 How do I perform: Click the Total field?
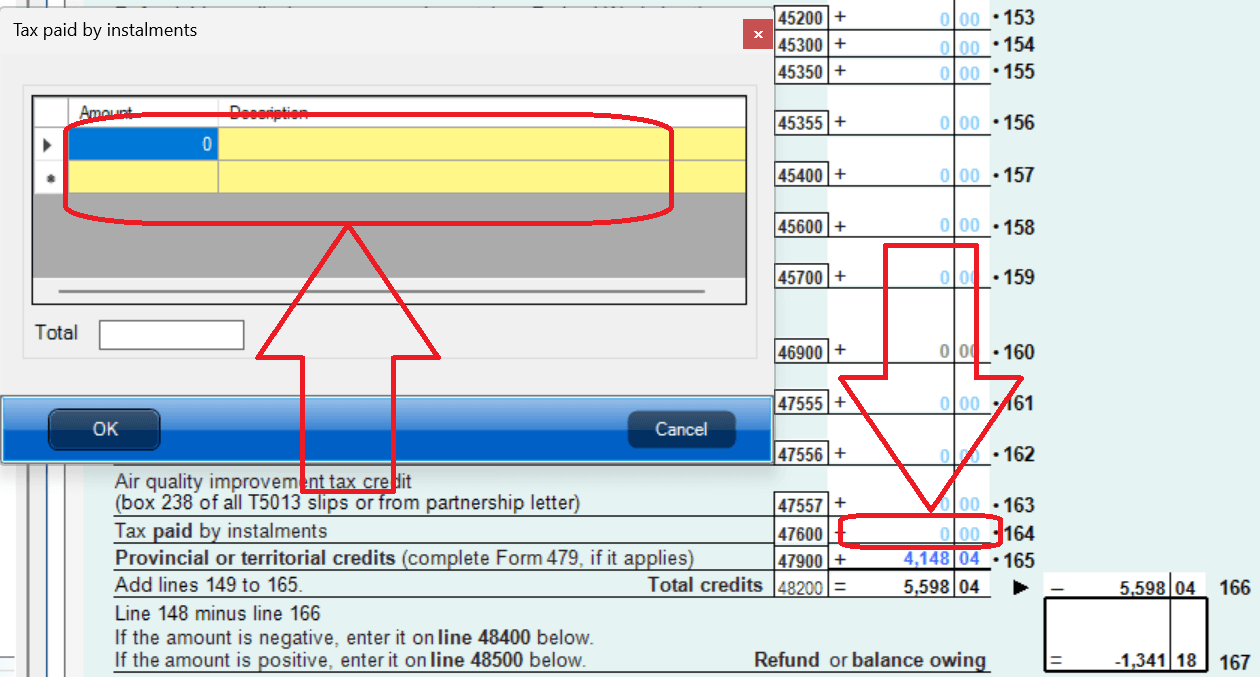[171, 335]
